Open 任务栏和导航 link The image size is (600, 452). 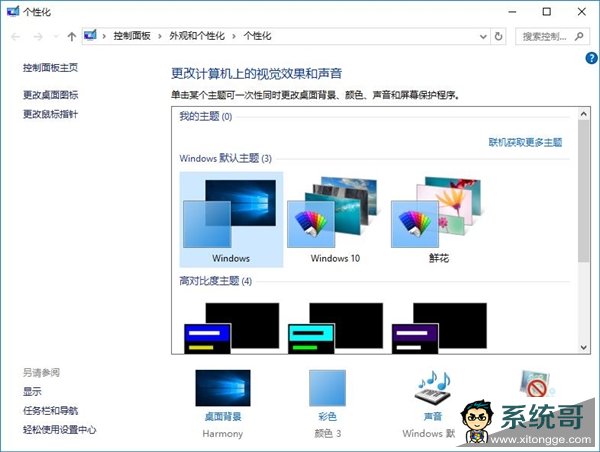[51, 411]
